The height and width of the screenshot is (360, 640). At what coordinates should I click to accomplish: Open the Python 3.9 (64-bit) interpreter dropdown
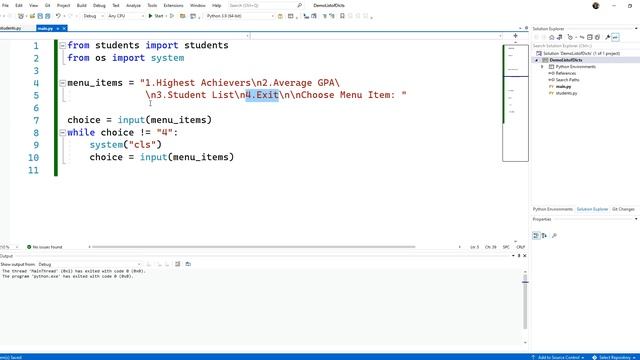coord(240,16)
